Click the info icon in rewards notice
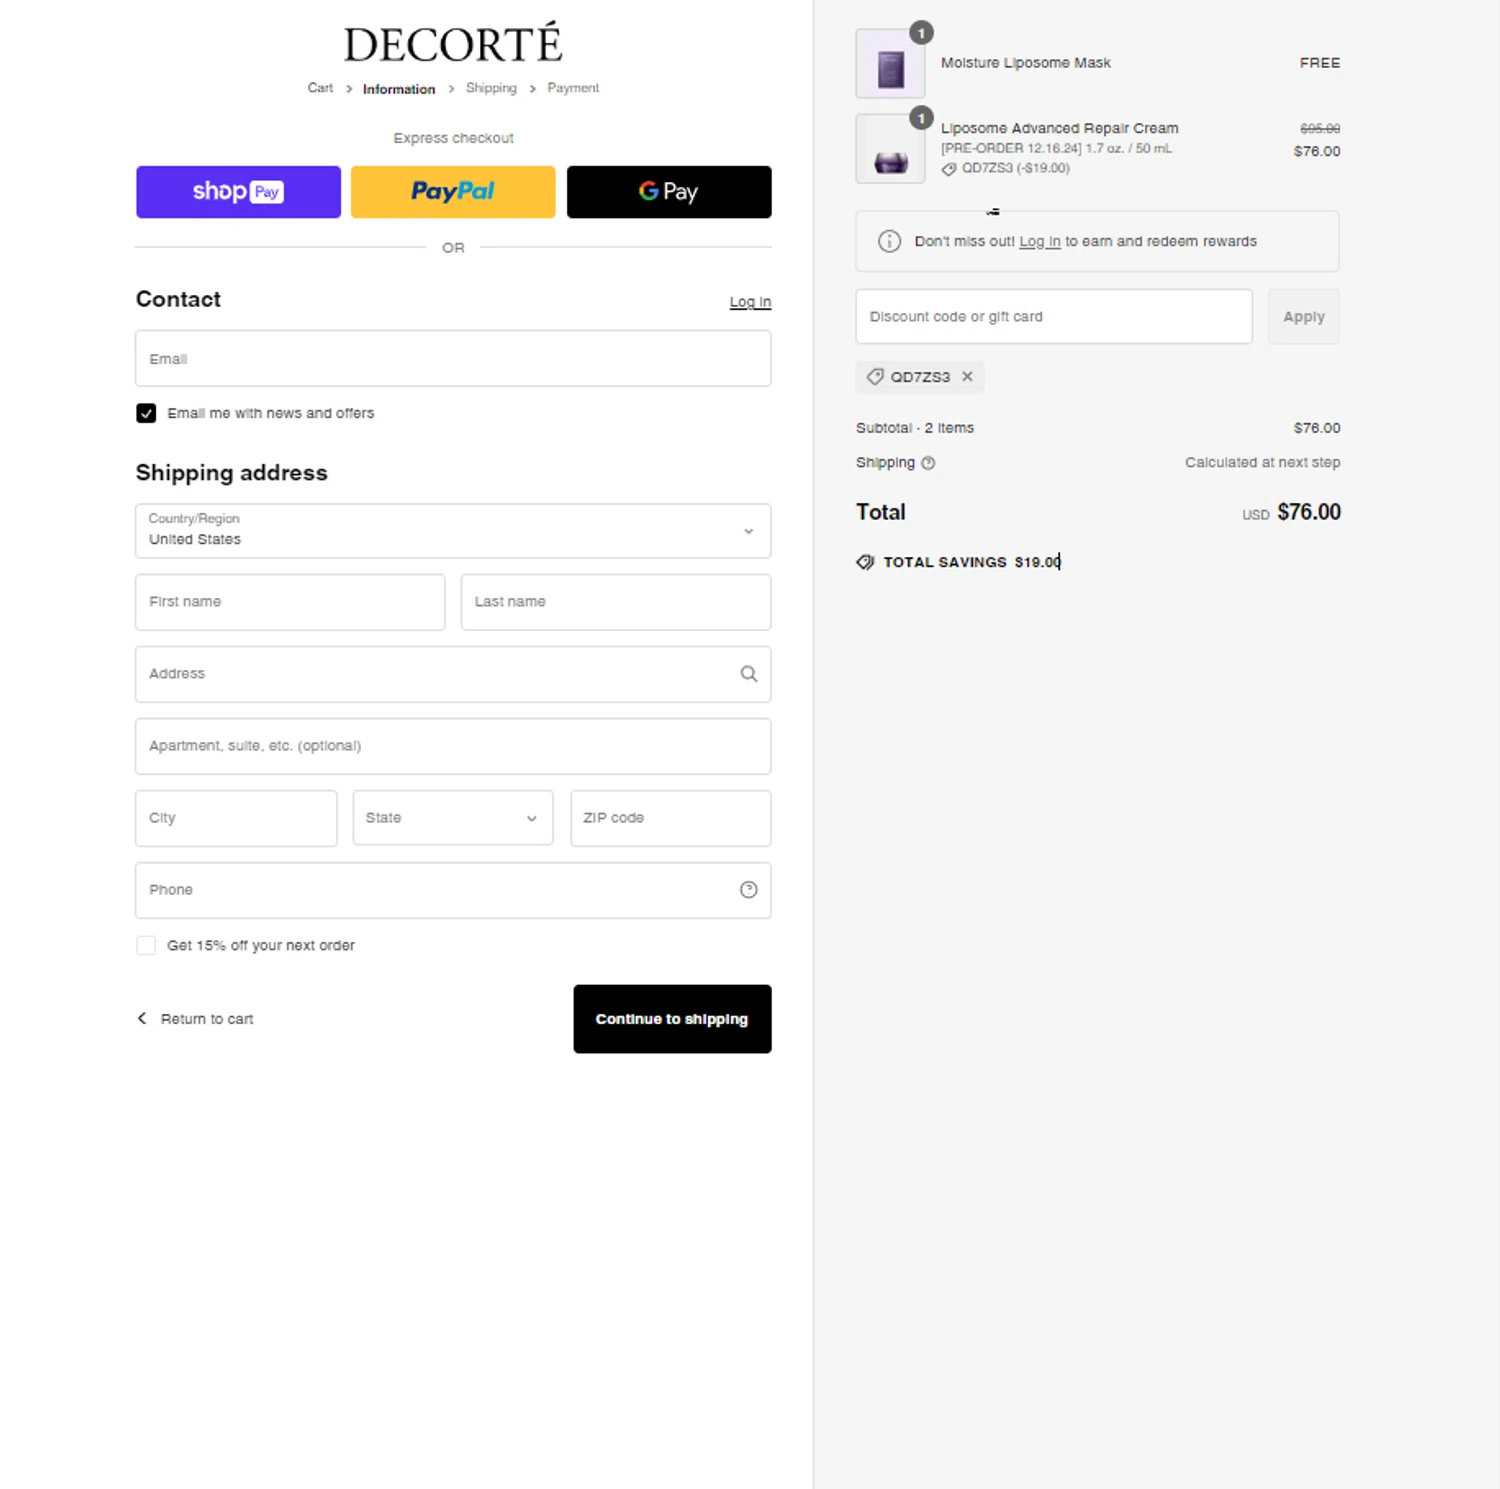Screen dimensions: 1500x1489 pos(889,241)
